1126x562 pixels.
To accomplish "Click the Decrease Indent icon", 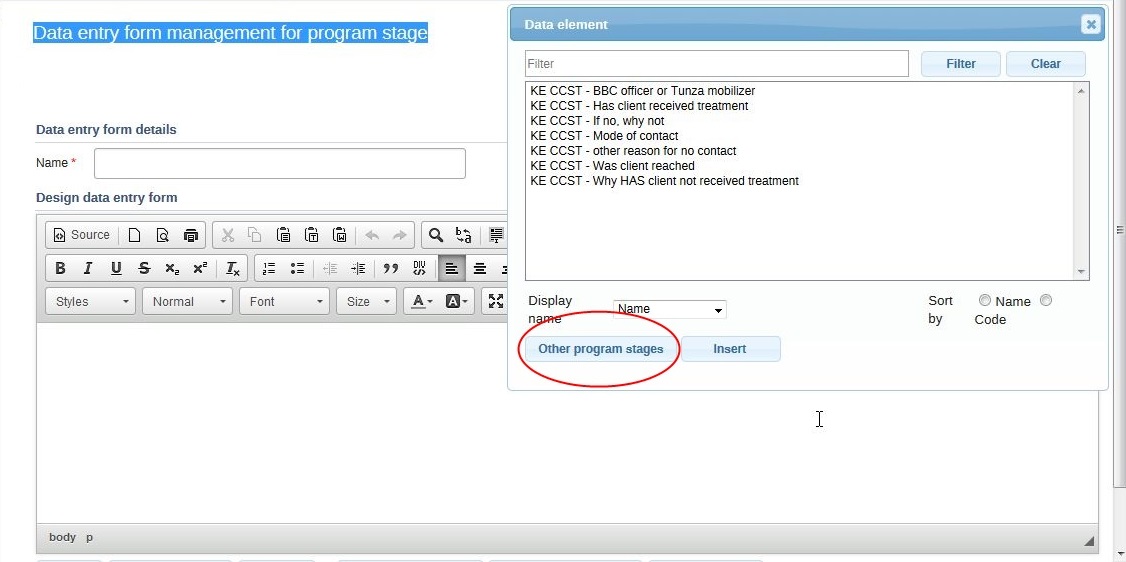I will click(330, 268).
